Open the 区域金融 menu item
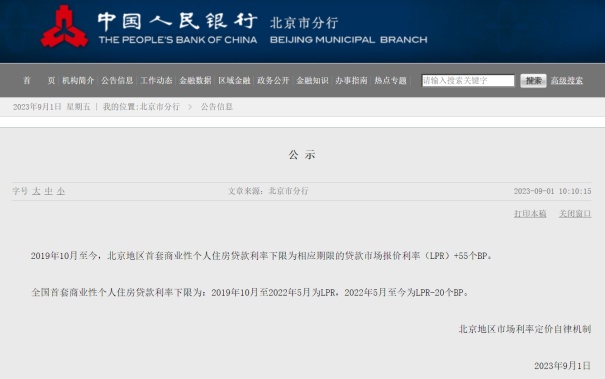 (234, 80)
